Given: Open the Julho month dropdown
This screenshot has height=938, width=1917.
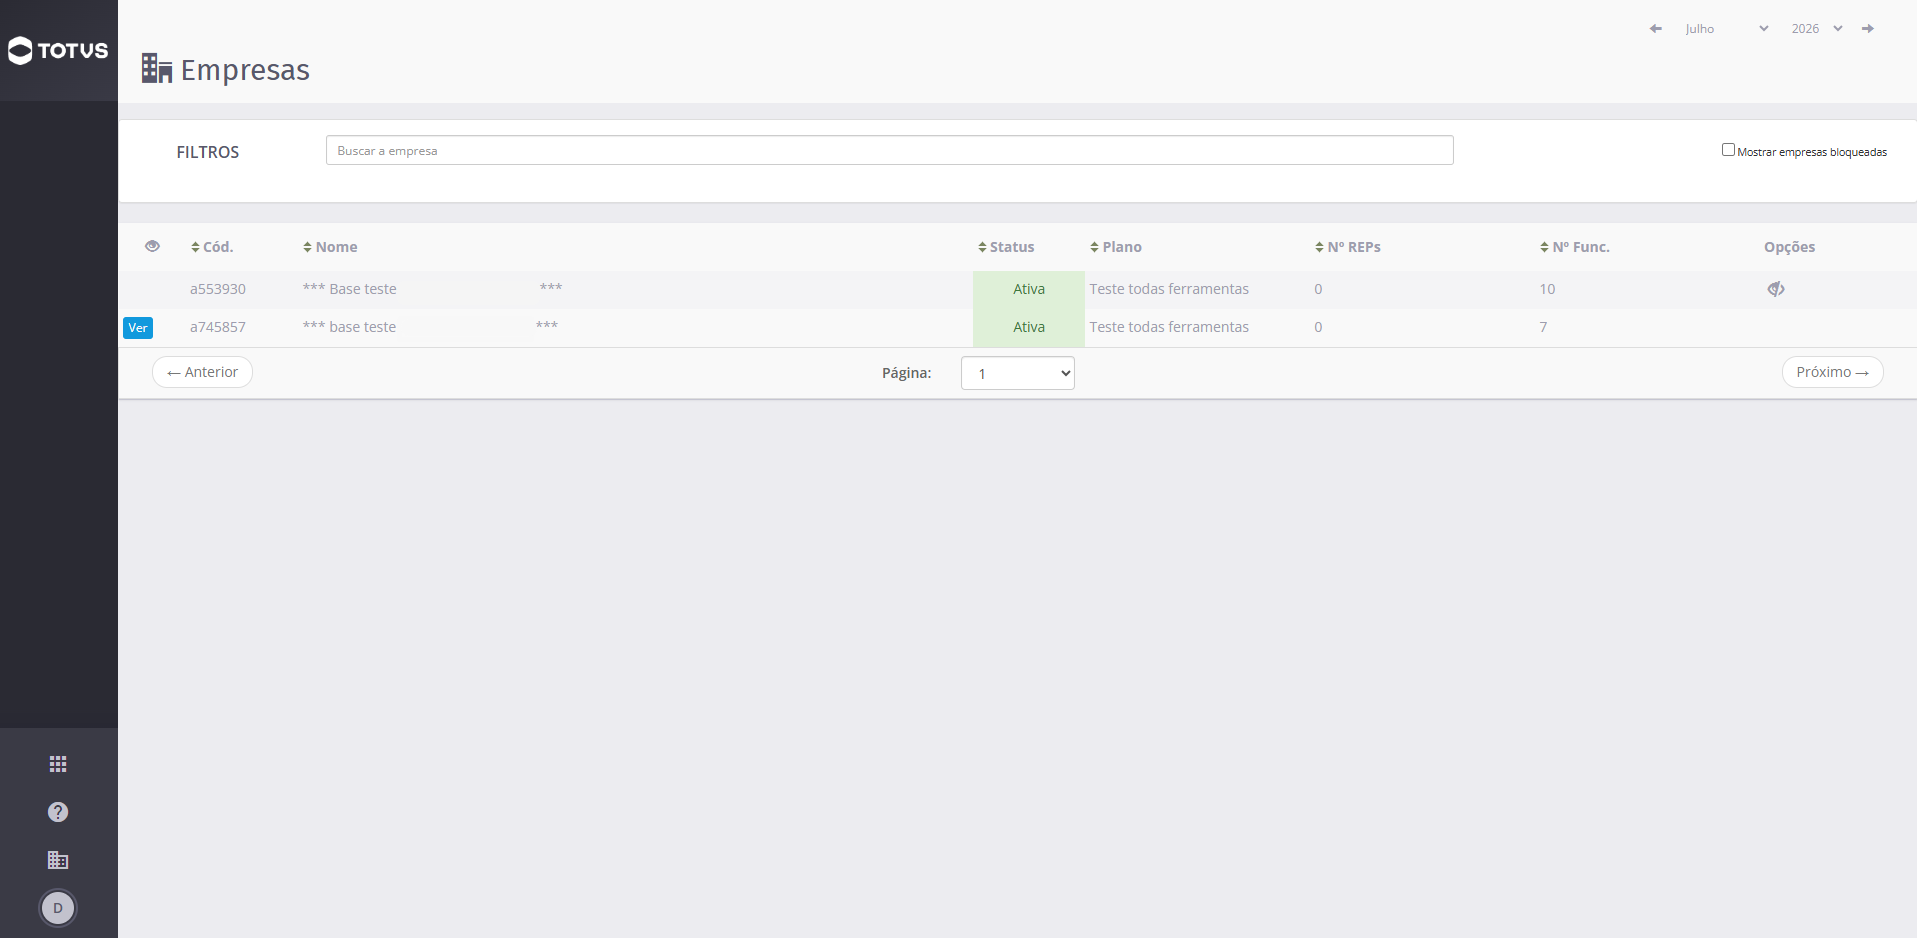Looking at the screenshot, I should tap(1727, 29).
